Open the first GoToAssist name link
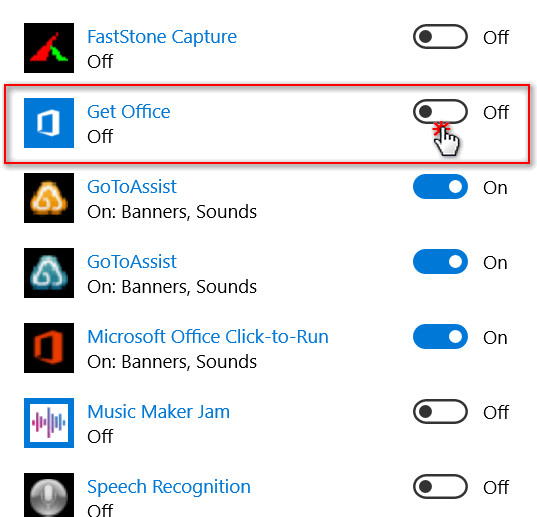This screenshot has width=537, height=517. [132, 187]
